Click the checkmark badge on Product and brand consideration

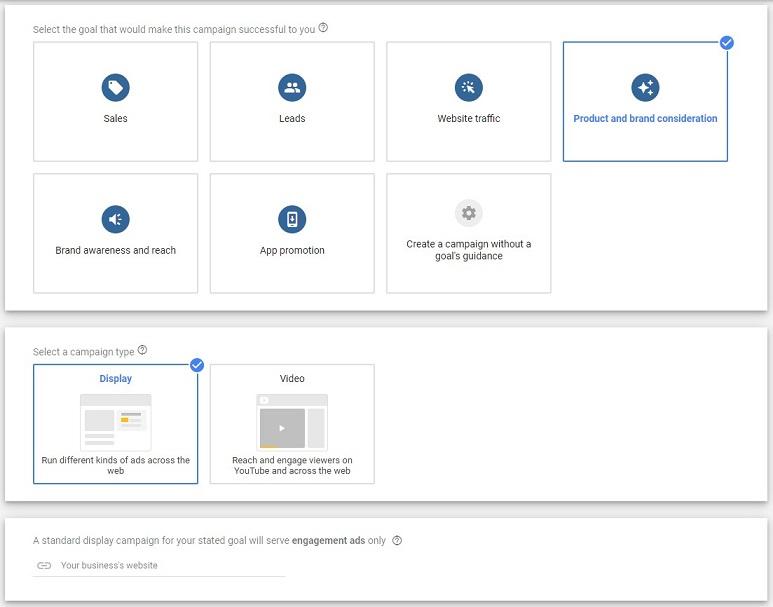727,43
